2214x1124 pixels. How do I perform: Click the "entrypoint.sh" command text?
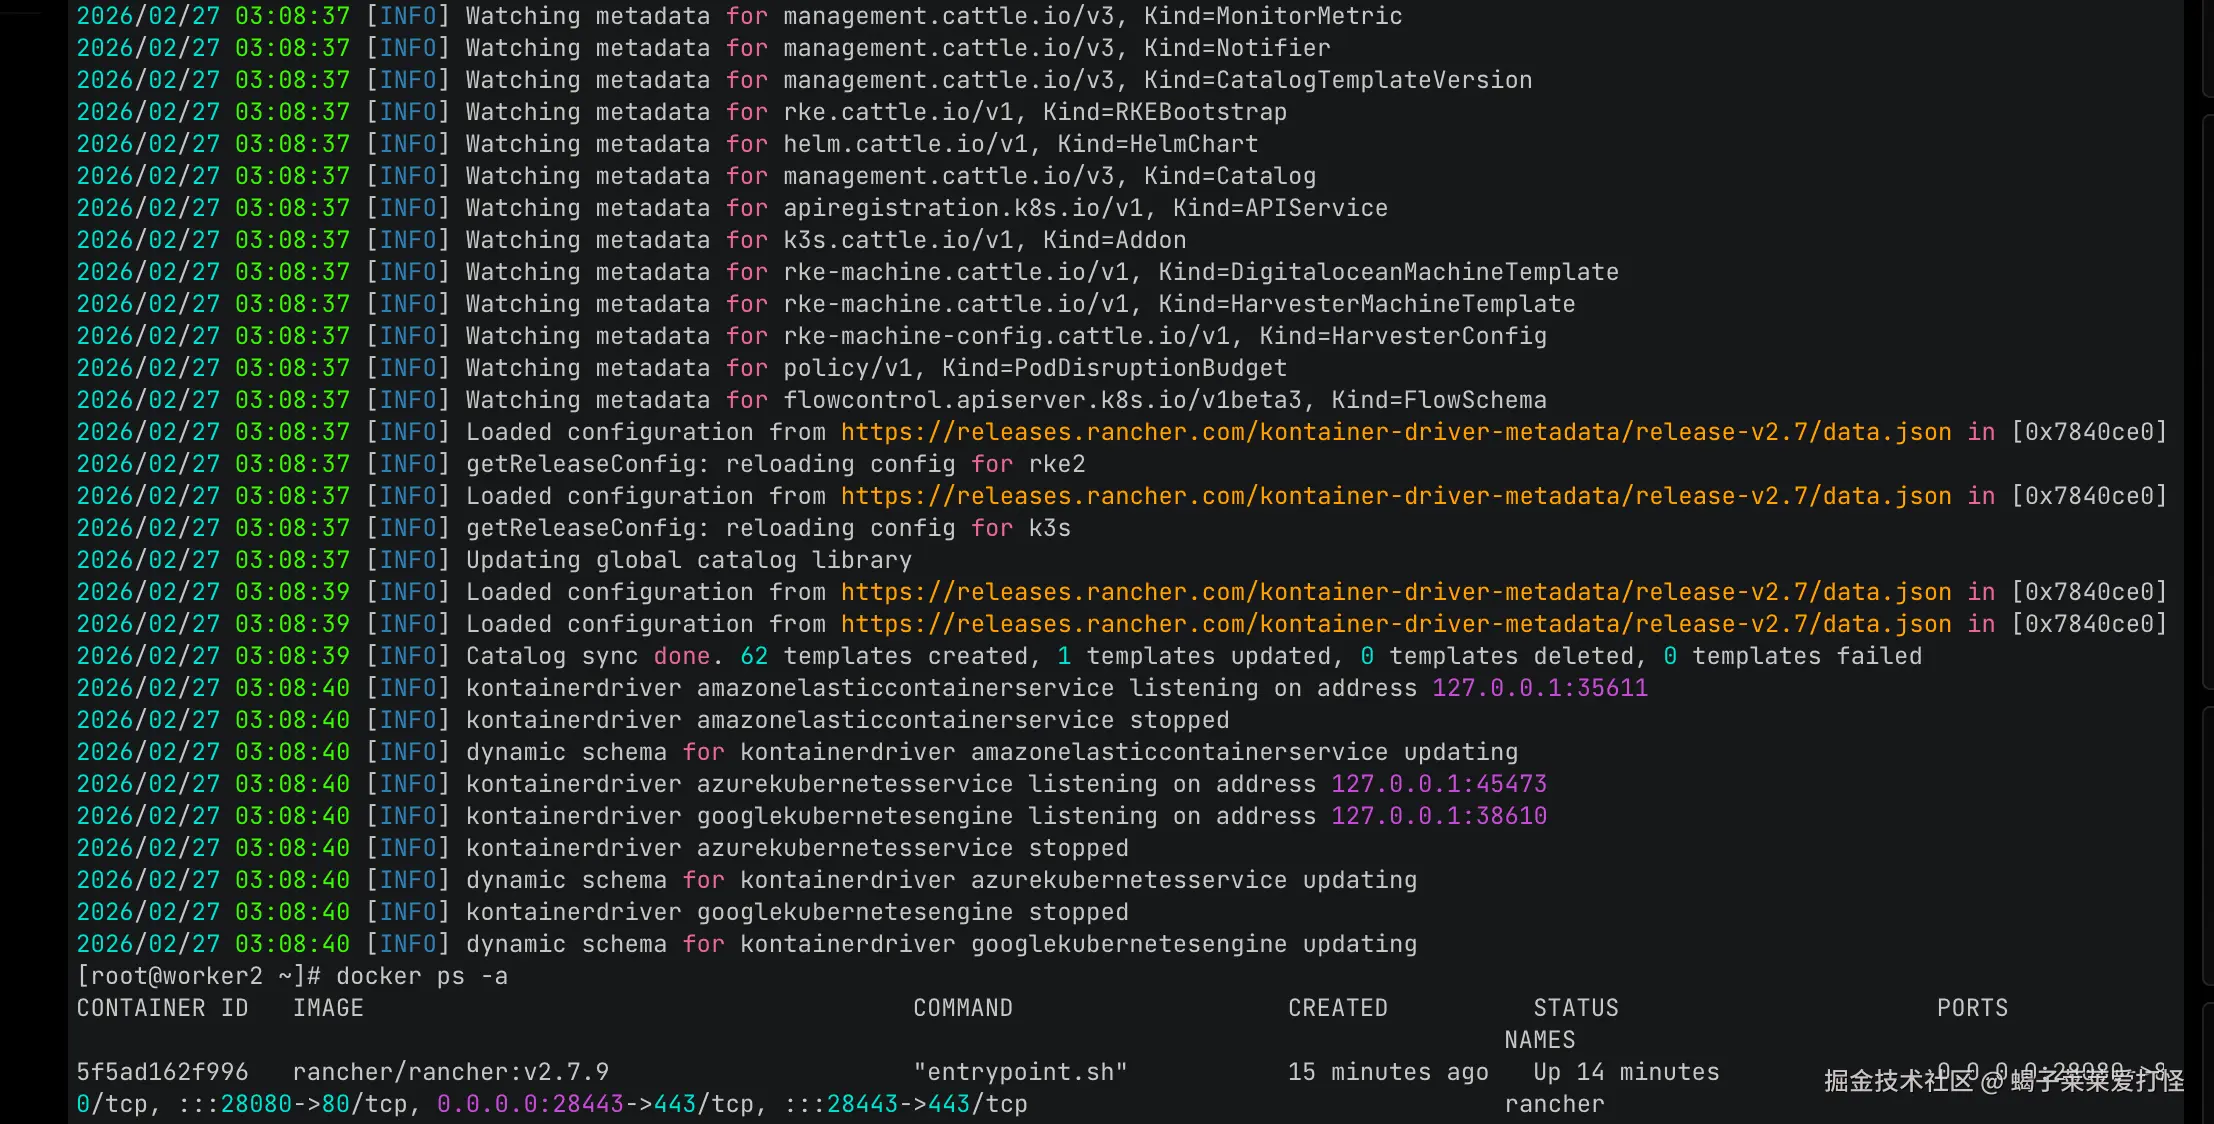pos(1019,1072)
